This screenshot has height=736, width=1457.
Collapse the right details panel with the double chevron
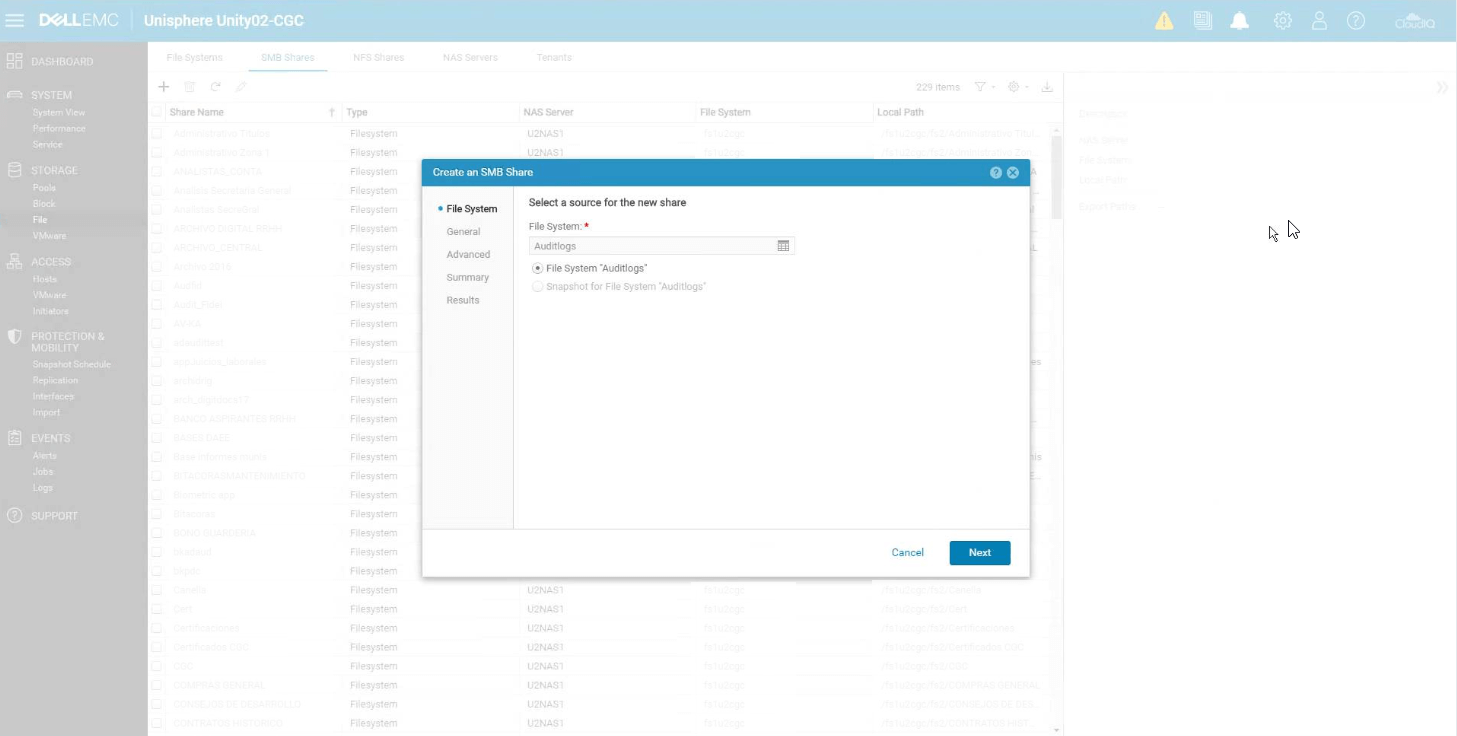coord(1442,87)
